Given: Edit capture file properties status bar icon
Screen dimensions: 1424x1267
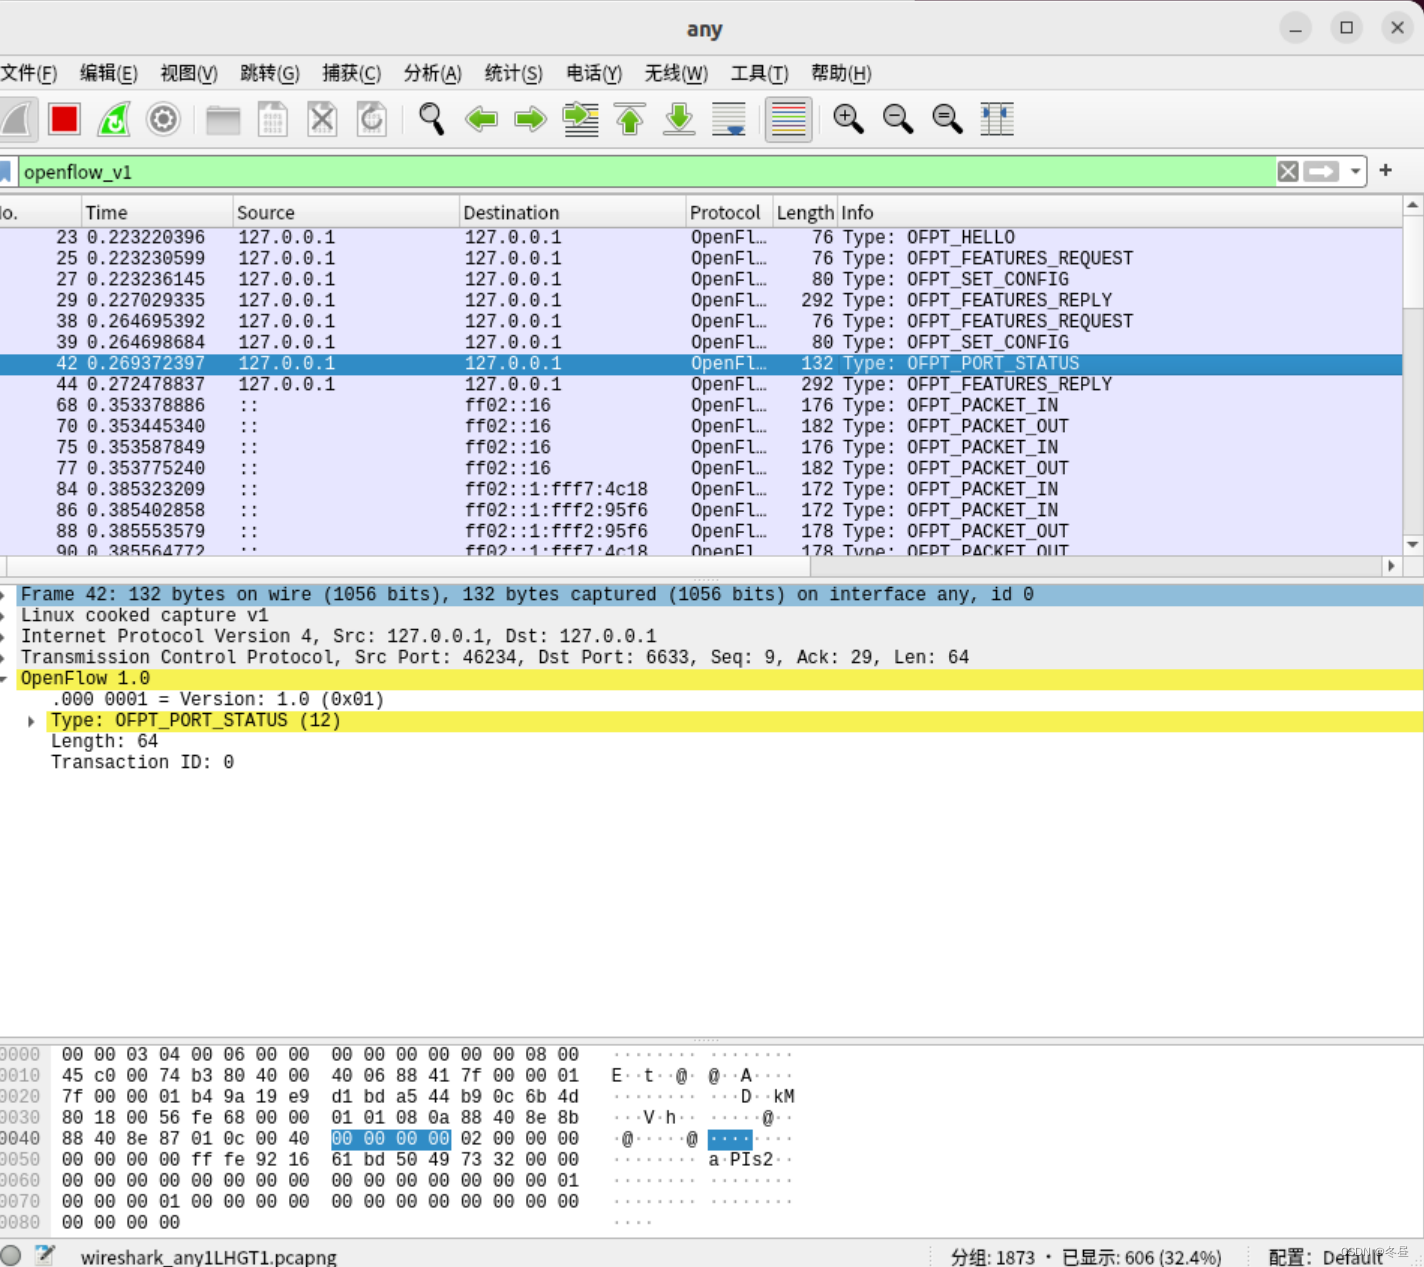Looking at the screenshot, I should tap(45, 1255).
